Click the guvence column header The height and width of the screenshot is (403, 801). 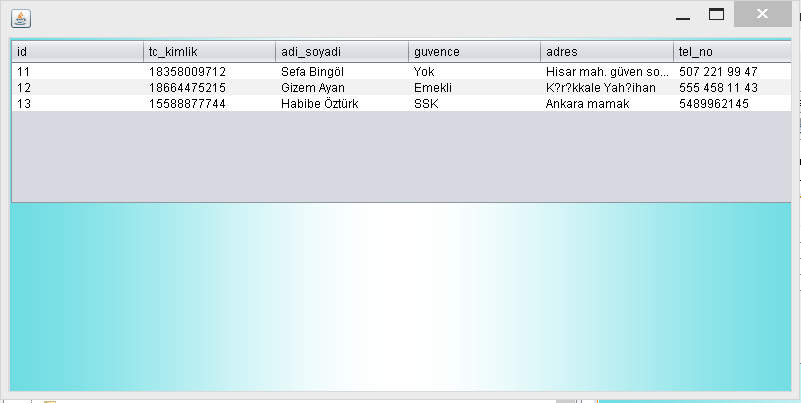click(x=474, y=51)
